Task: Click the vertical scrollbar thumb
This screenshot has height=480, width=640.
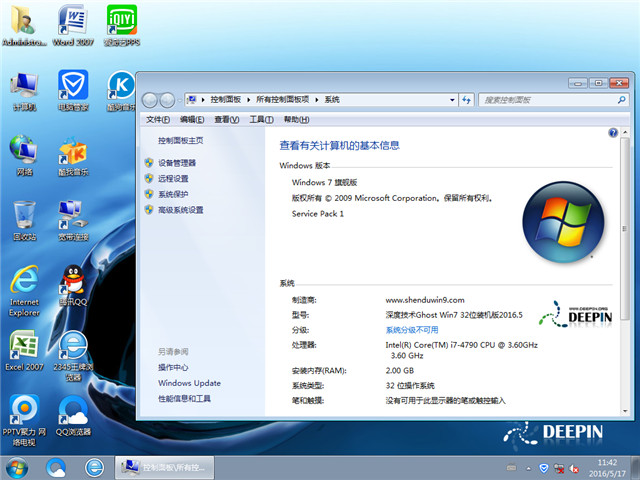Action: 625,229
